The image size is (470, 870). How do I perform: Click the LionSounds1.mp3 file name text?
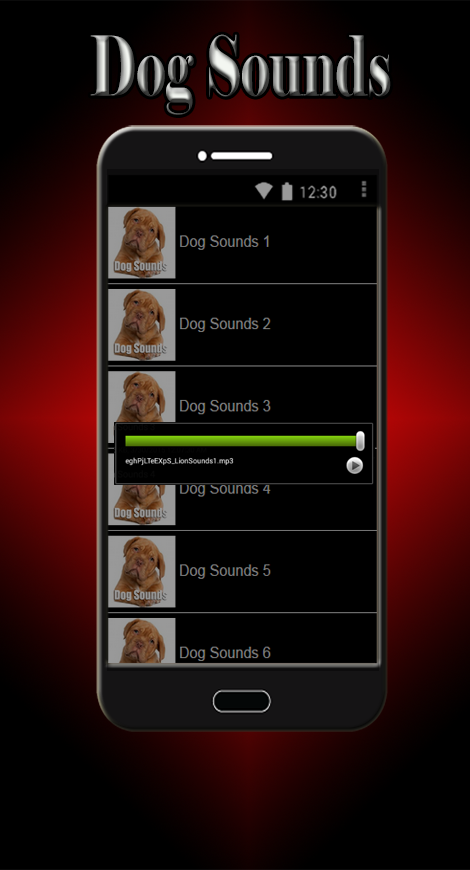[179, 461]
